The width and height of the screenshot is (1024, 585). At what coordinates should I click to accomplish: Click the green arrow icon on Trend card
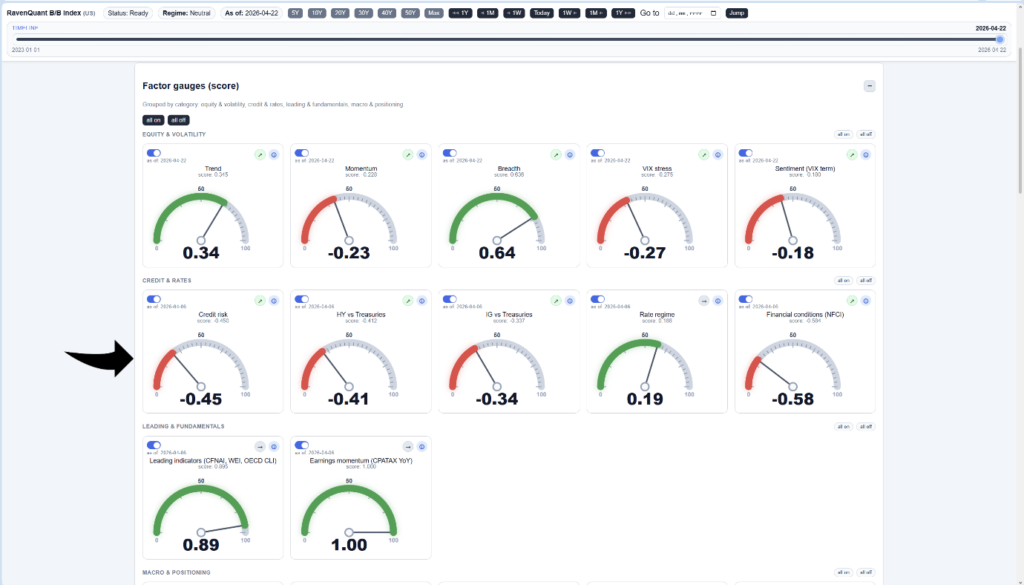(x=259, y=155)
